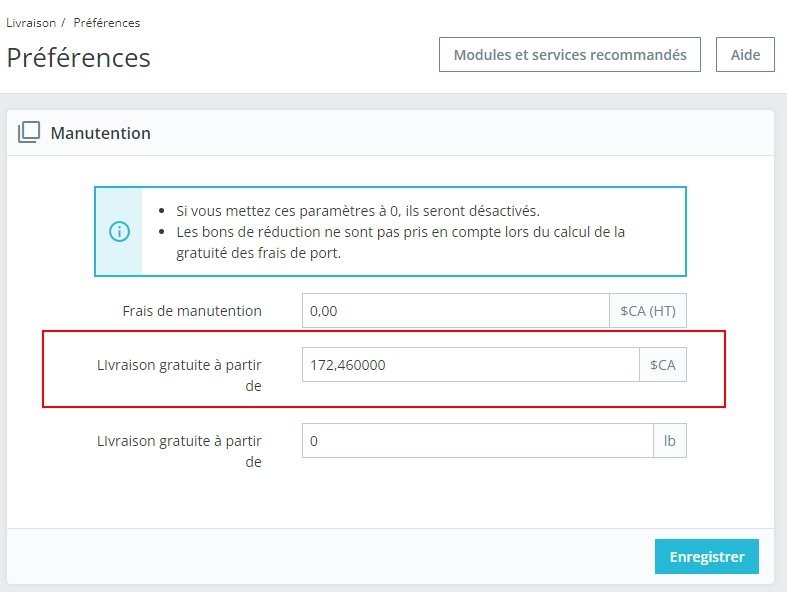Click the Manutention panel heading text
This screenshot has height=592, width=787.
point(101,133)
